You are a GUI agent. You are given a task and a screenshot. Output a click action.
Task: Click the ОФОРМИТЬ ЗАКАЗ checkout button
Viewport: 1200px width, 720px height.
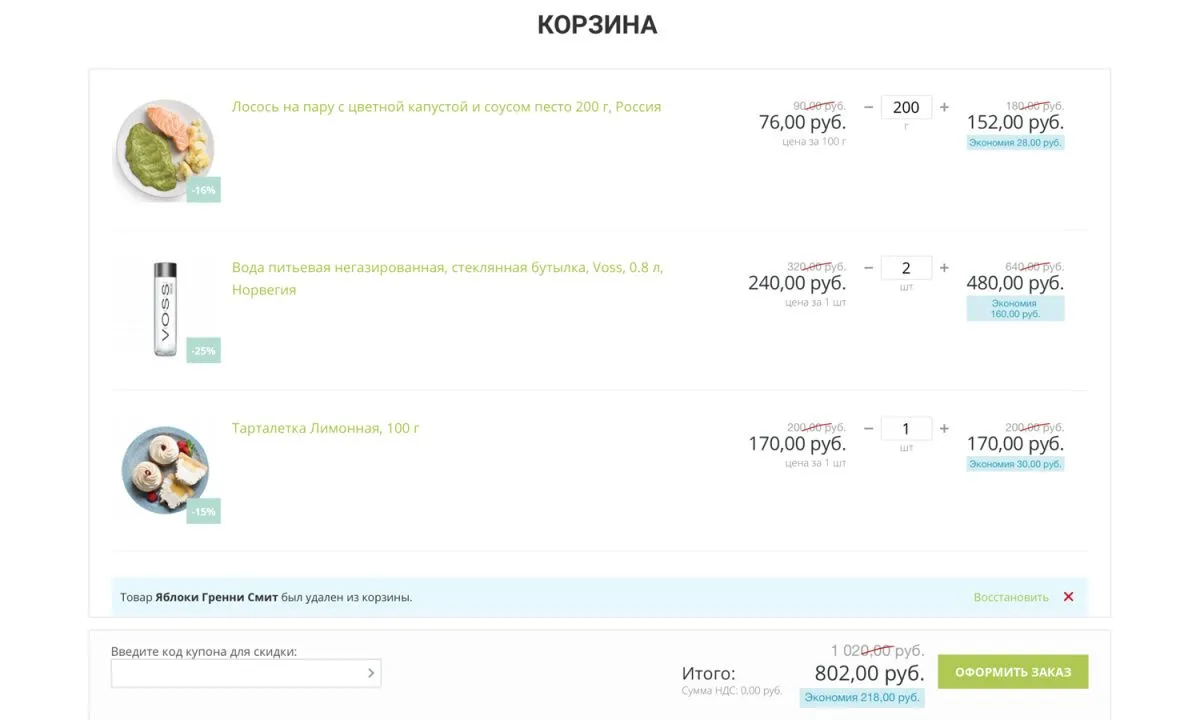(1013, 671)
